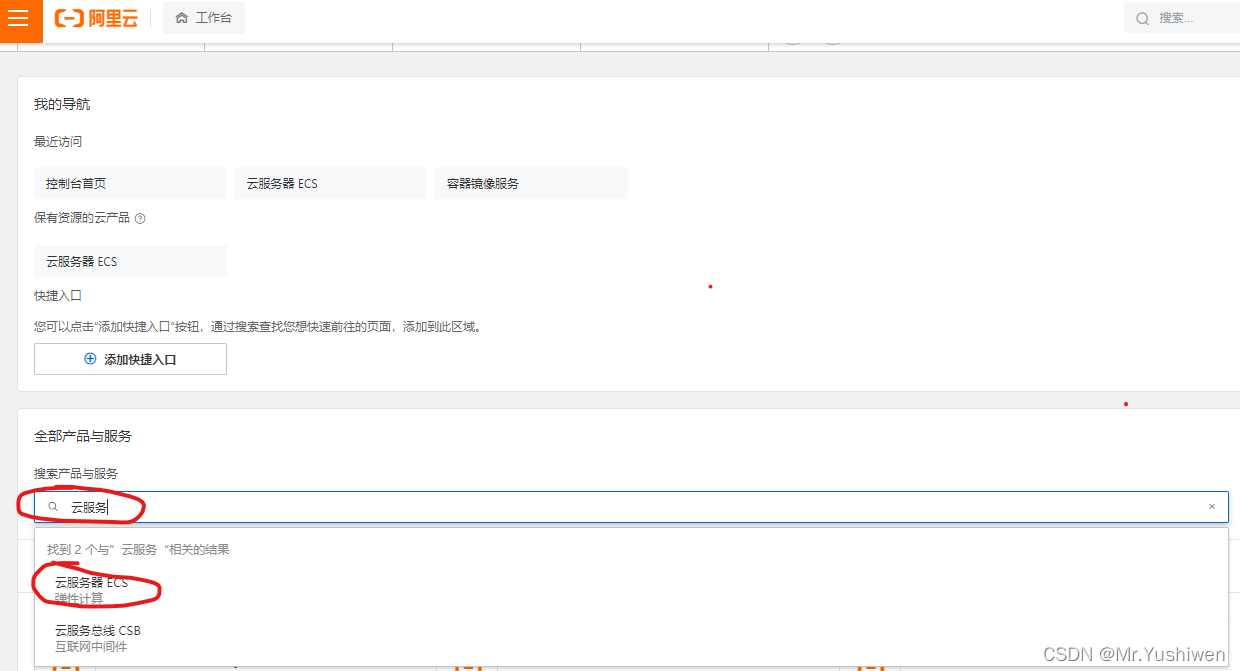Screen dimensions: 1240x671
Task: Open 云服务器 ECS from recent visits
Action: [330, 182]
